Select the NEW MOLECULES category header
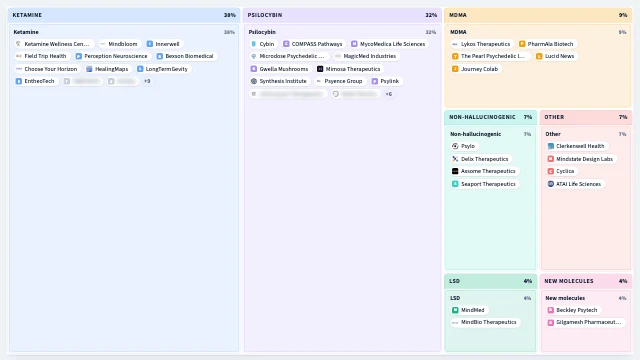Viewport: 640px width, 360px height. [586, 281]
